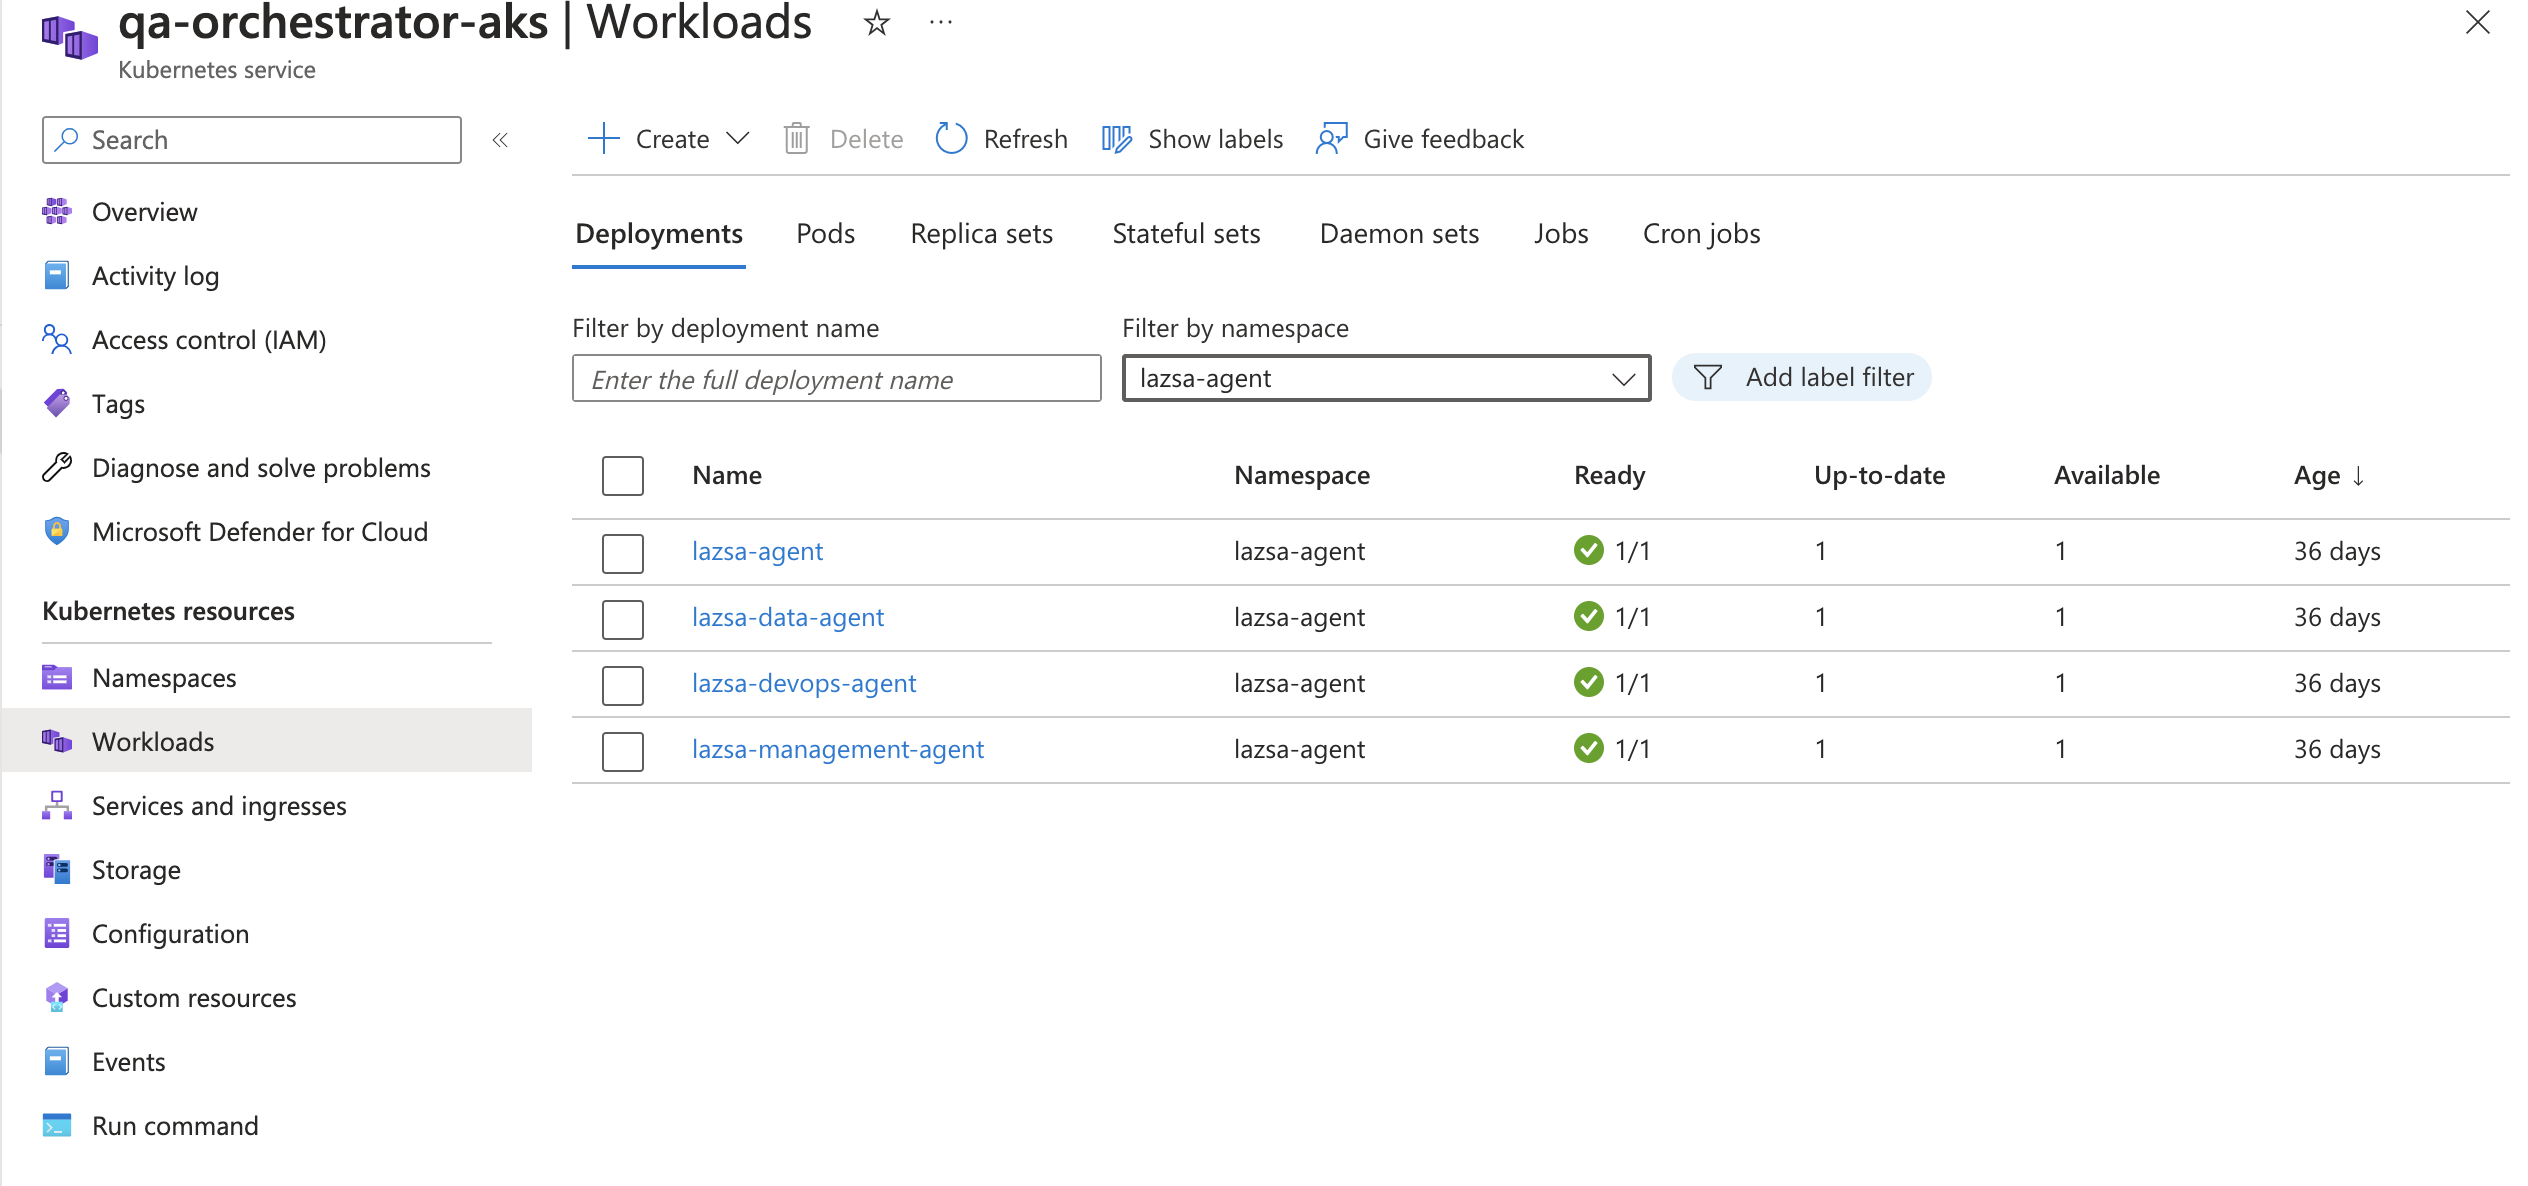
Task: Click the Overview sidebar icon
Action: [57, 211]
